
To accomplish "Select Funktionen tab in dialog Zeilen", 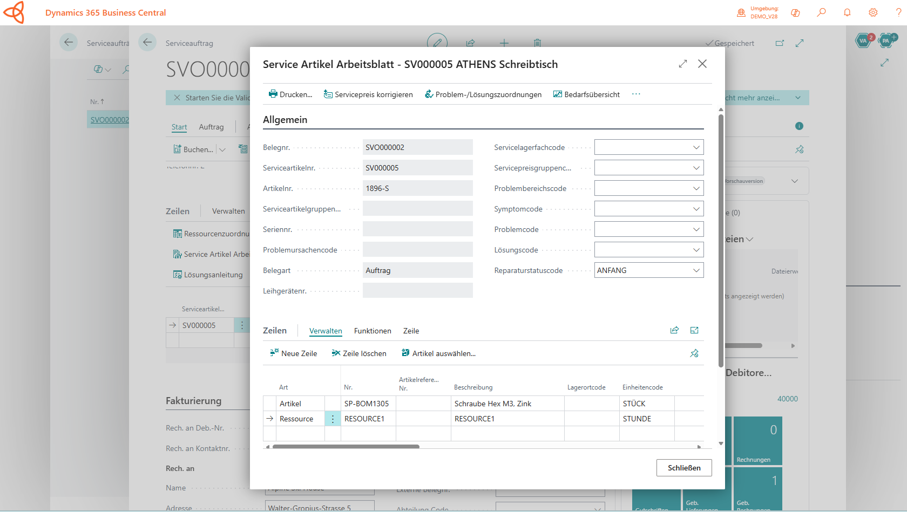I will click(373, 331).
